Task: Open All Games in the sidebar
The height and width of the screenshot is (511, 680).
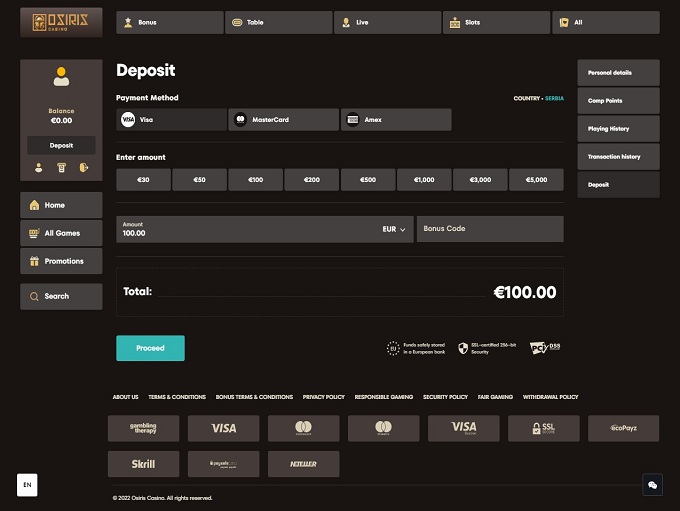Action: 61,233
